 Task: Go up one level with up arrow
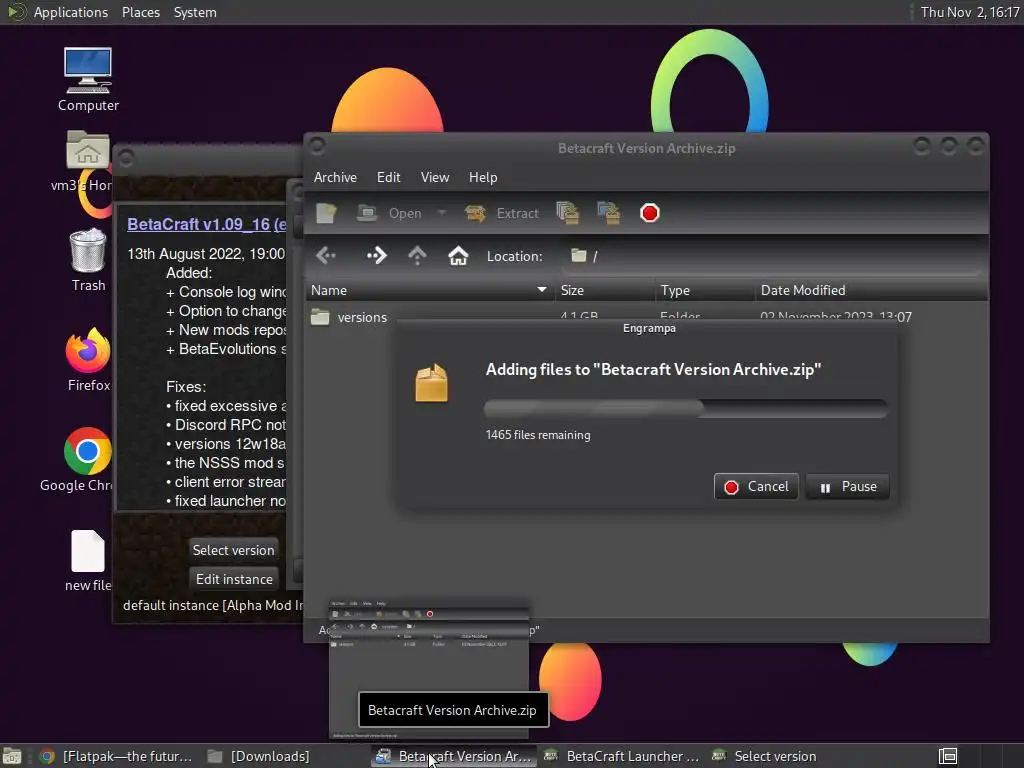pos(417,255)
